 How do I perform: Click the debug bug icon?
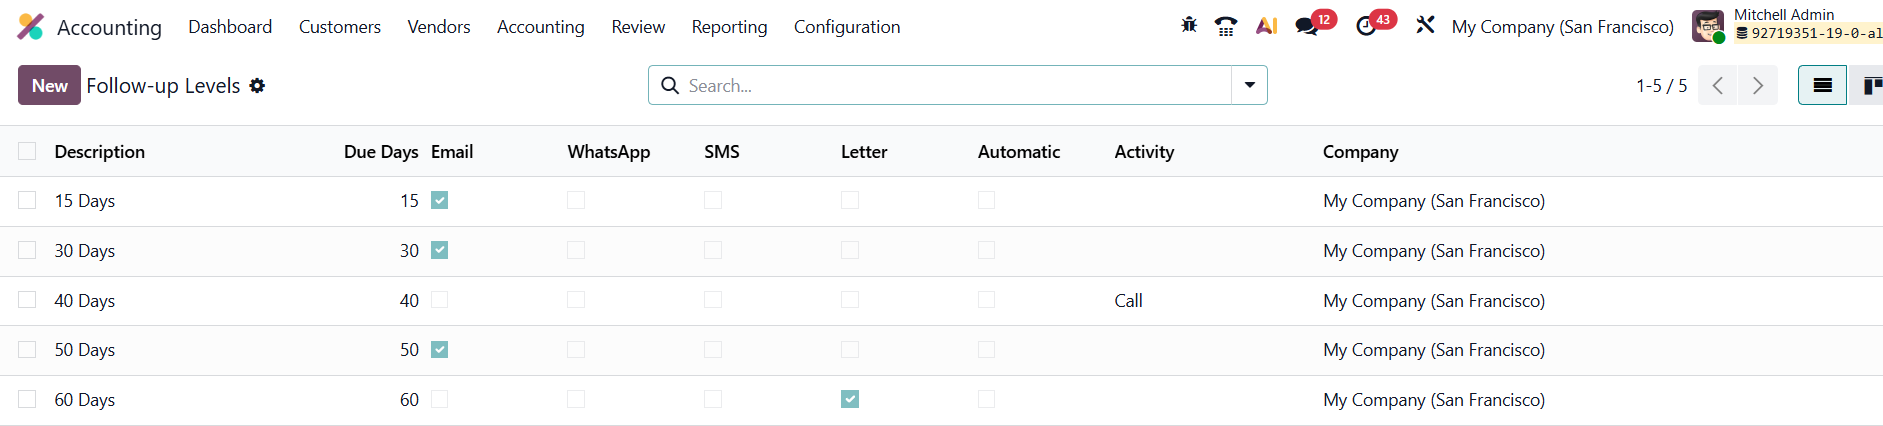click(1189, 26)
